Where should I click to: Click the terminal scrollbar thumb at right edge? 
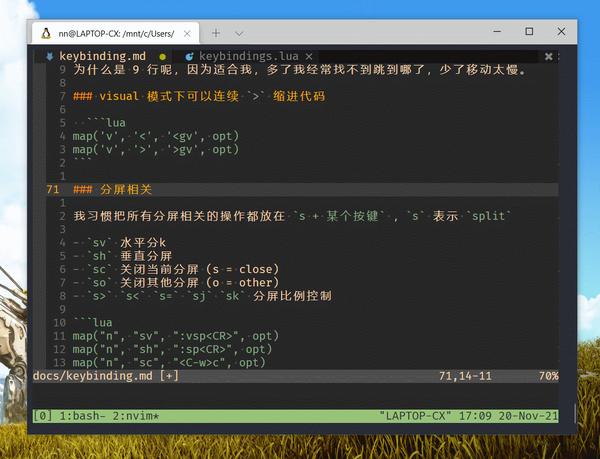(x=575, y=413)
